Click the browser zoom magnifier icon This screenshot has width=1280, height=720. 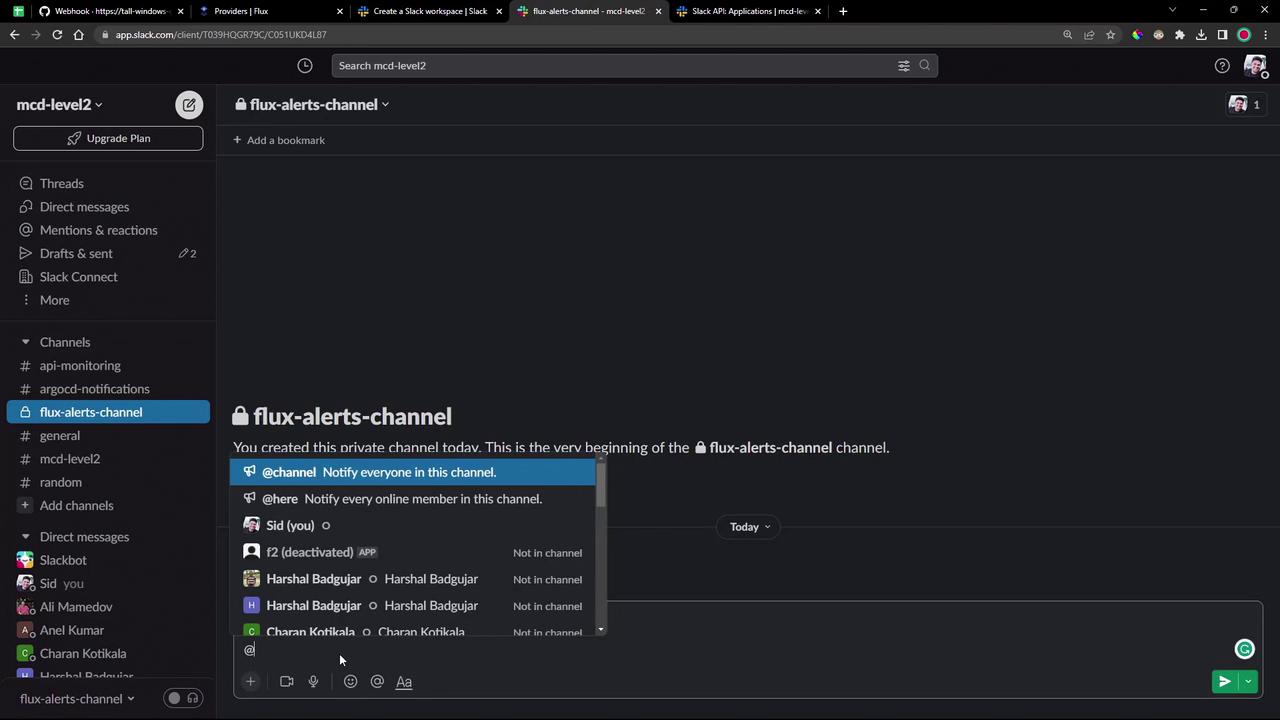[1068, 35]
